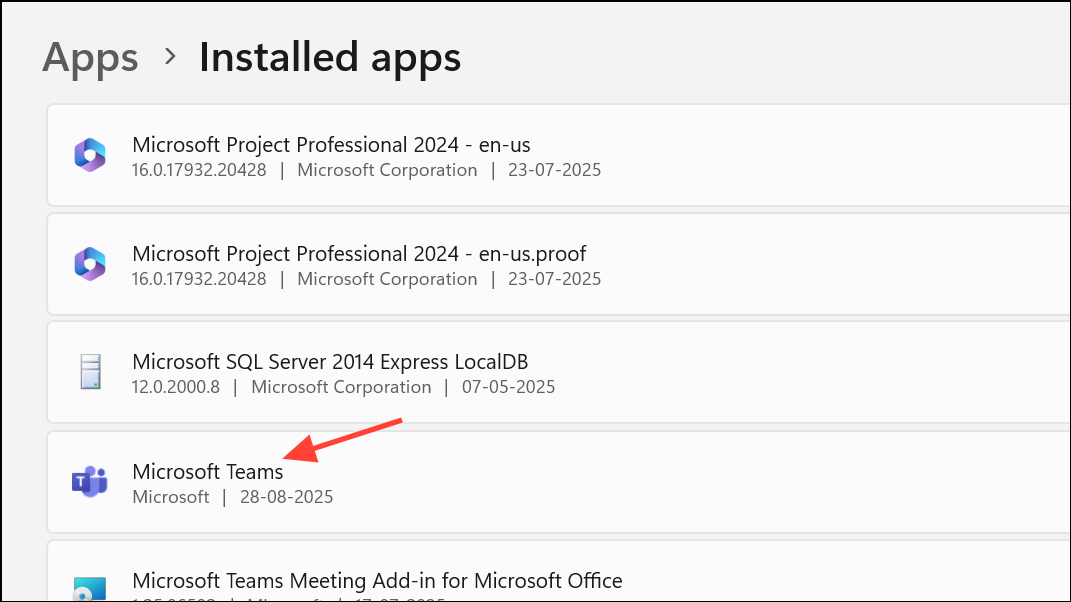Click the SQL Server version 12.0.2000.8
Image resolution: width=1071 pixels, height=602 pixels.
click(x=175, y=387)
